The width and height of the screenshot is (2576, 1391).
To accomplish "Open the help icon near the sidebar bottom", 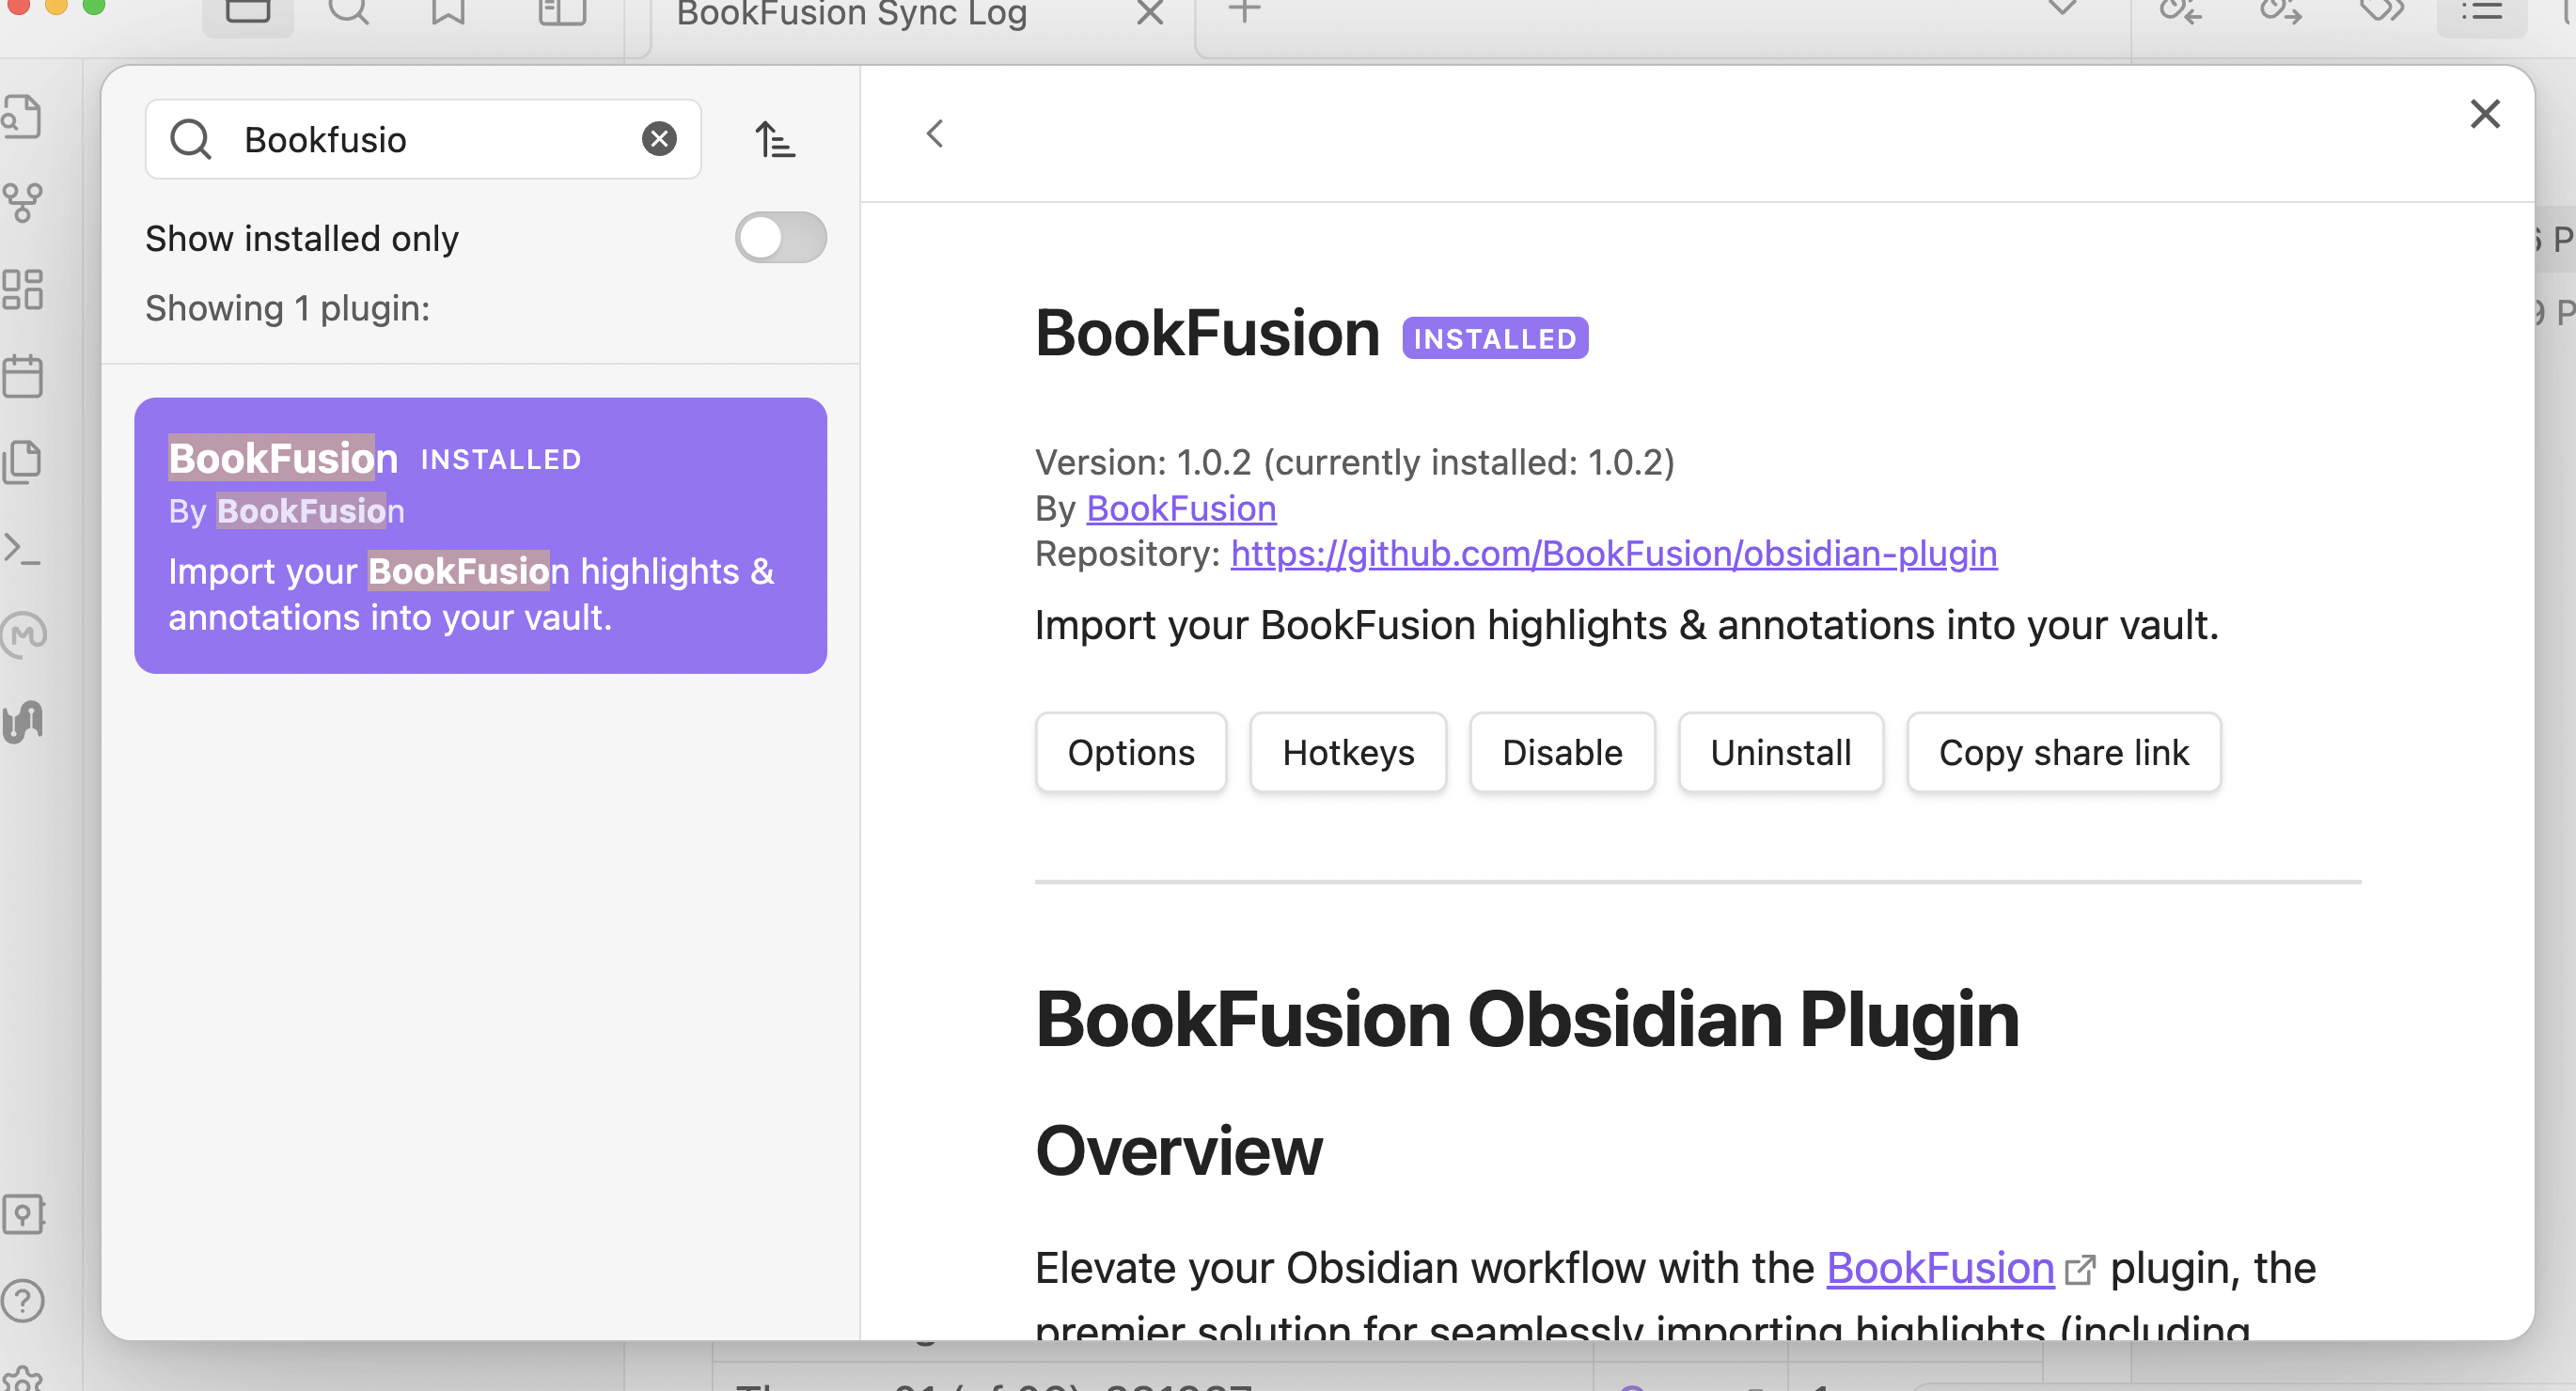I will [x=24, y=1300].
